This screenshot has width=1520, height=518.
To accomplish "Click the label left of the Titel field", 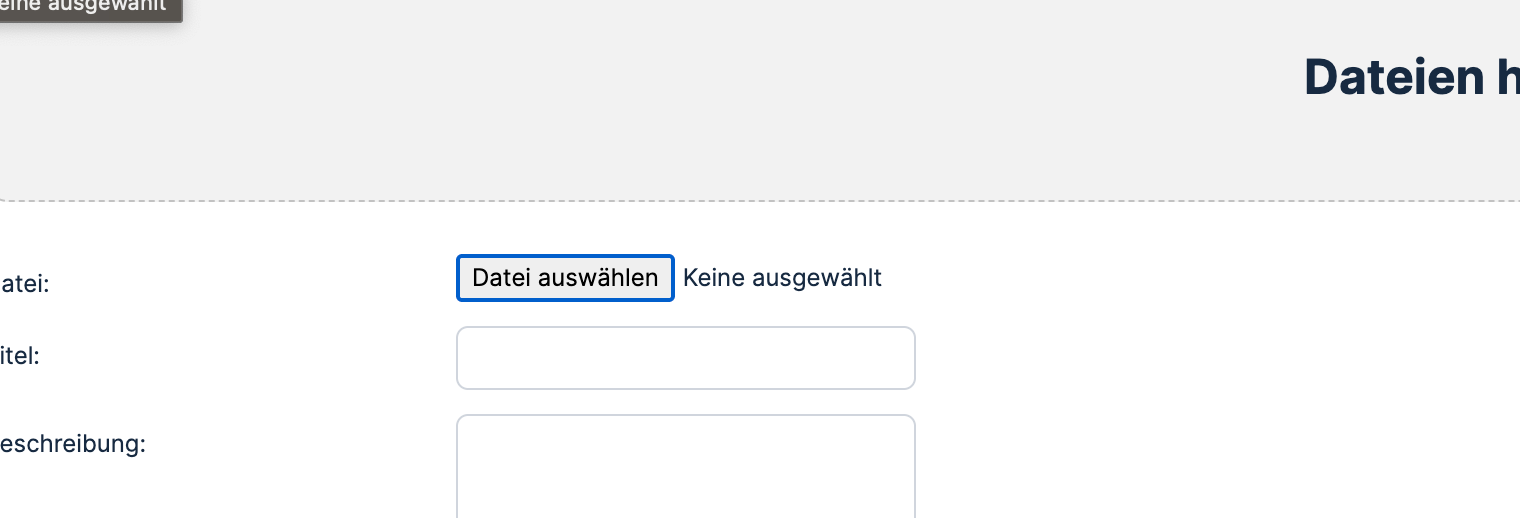I will point(20,355).
